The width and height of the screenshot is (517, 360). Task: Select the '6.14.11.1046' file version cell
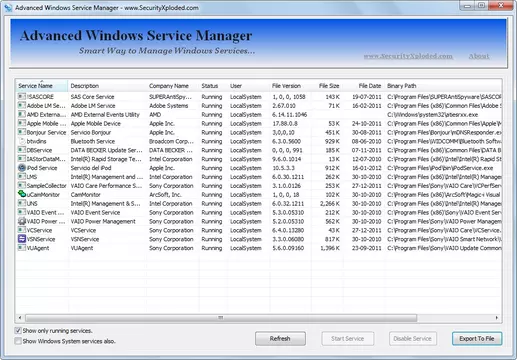point(289,115)
